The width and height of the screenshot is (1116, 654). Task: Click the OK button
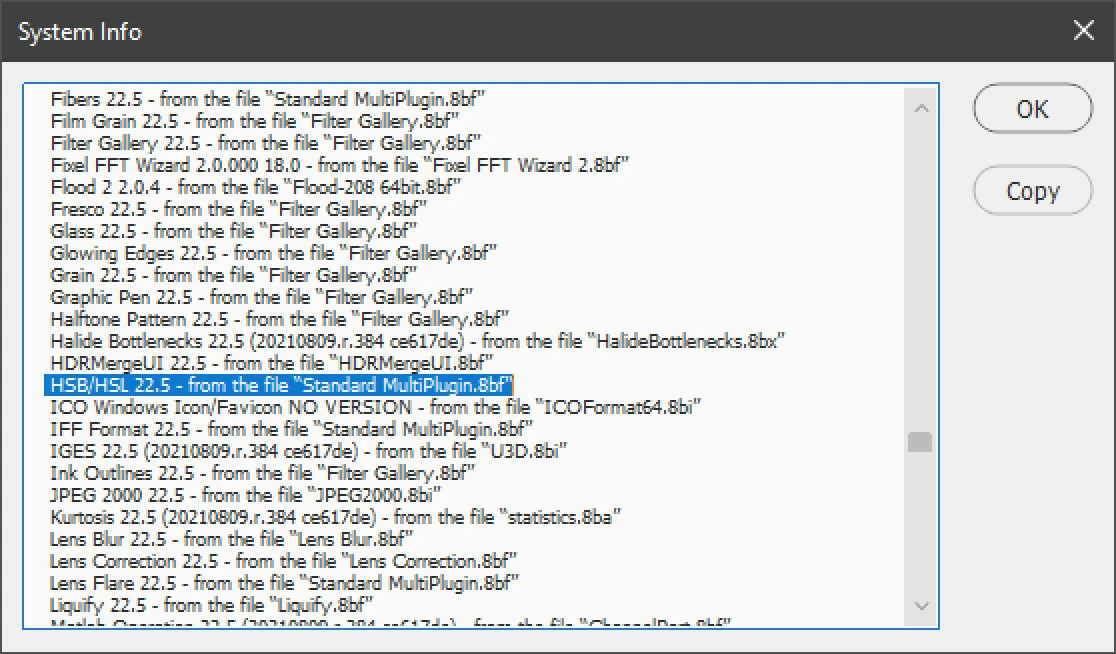[x=1032, y=109]
